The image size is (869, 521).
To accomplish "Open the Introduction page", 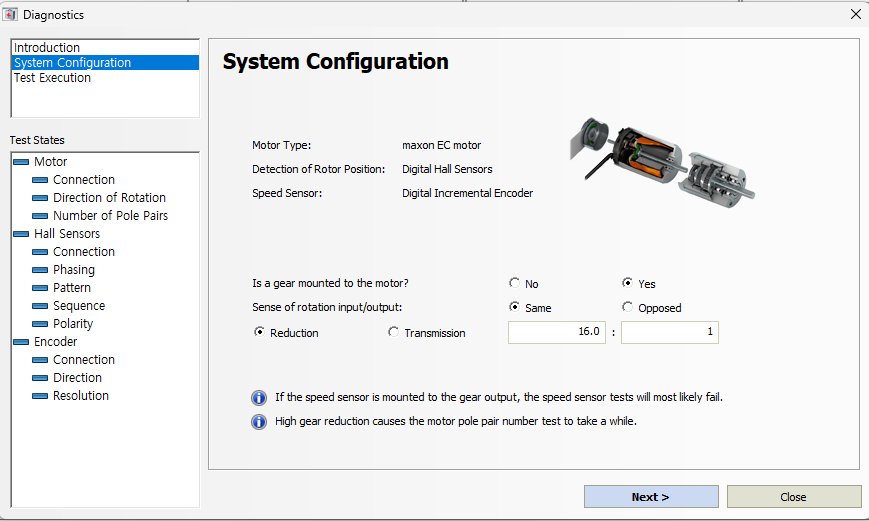I will [x=105, y=48].
